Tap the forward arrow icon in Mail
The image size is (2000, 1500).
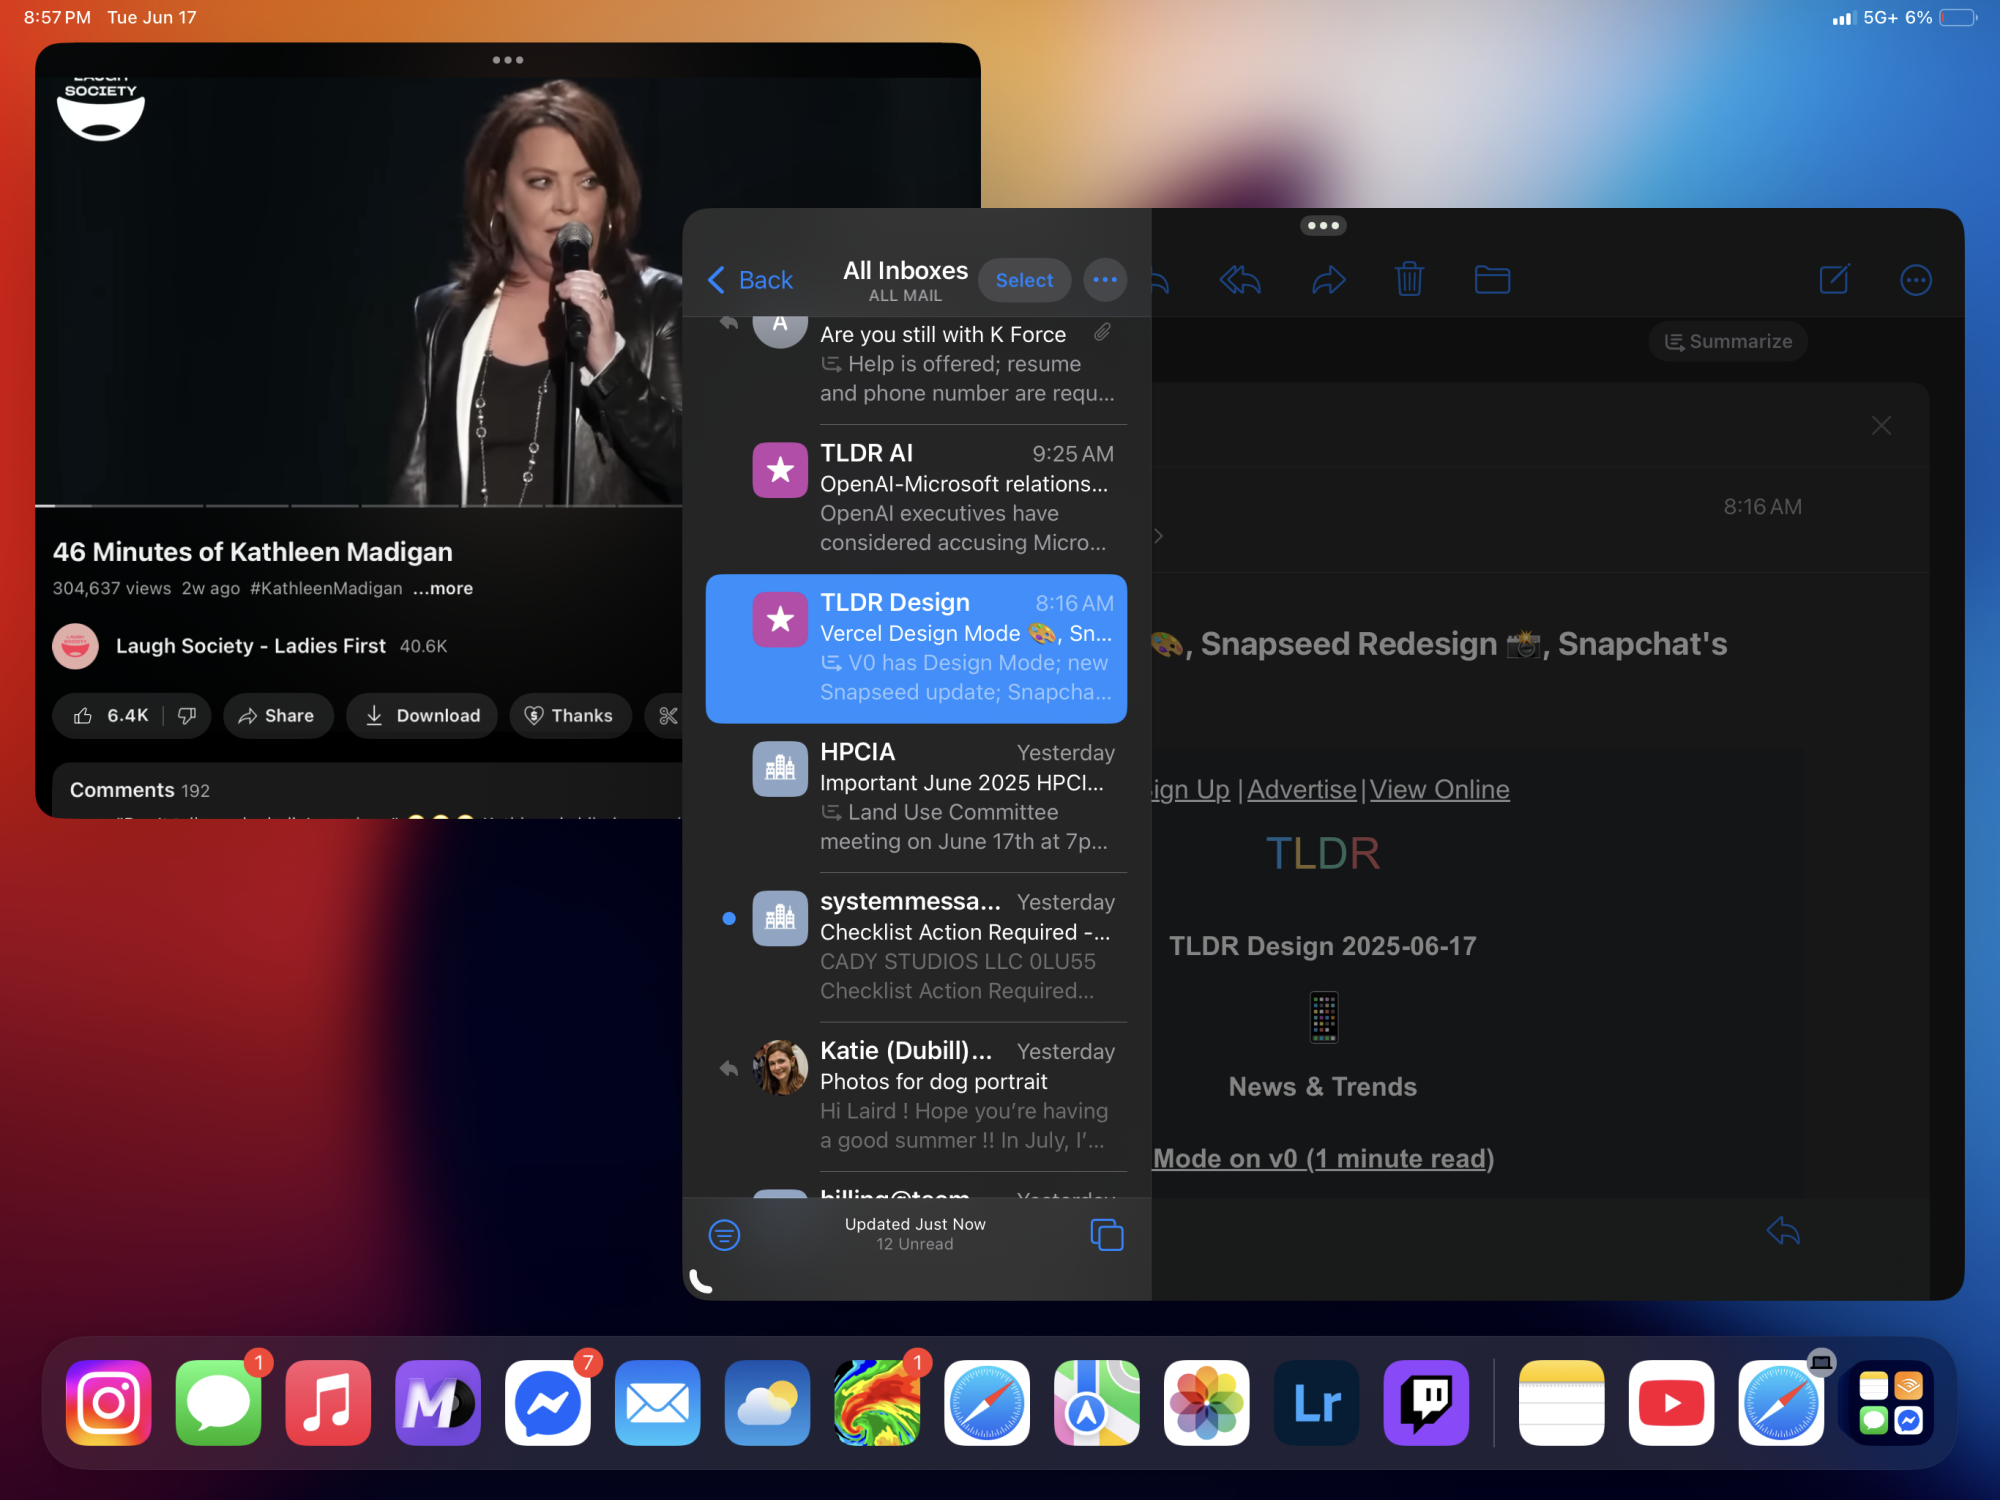tap(1328, 280)
